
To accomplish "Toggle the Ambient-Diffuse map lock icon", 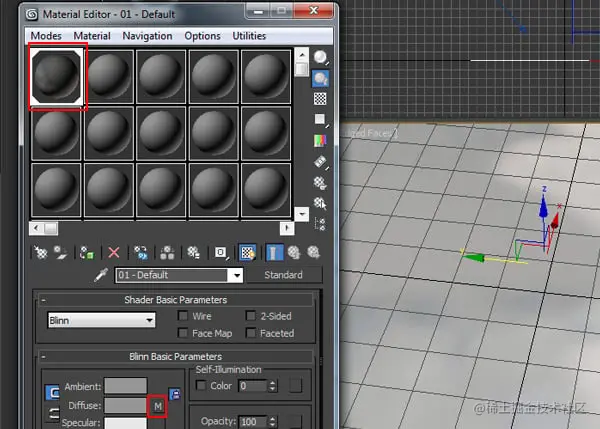I will [174, 394].
